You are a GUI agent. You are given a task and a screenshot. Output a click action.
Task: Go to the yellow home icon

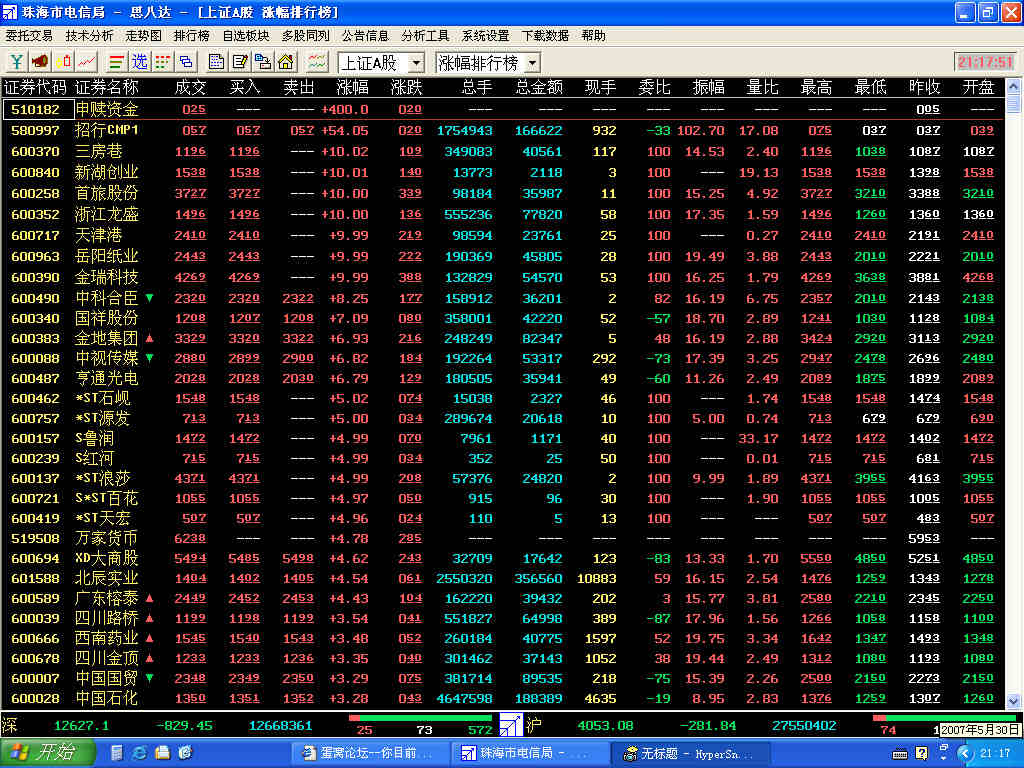(x=285, y=62)
